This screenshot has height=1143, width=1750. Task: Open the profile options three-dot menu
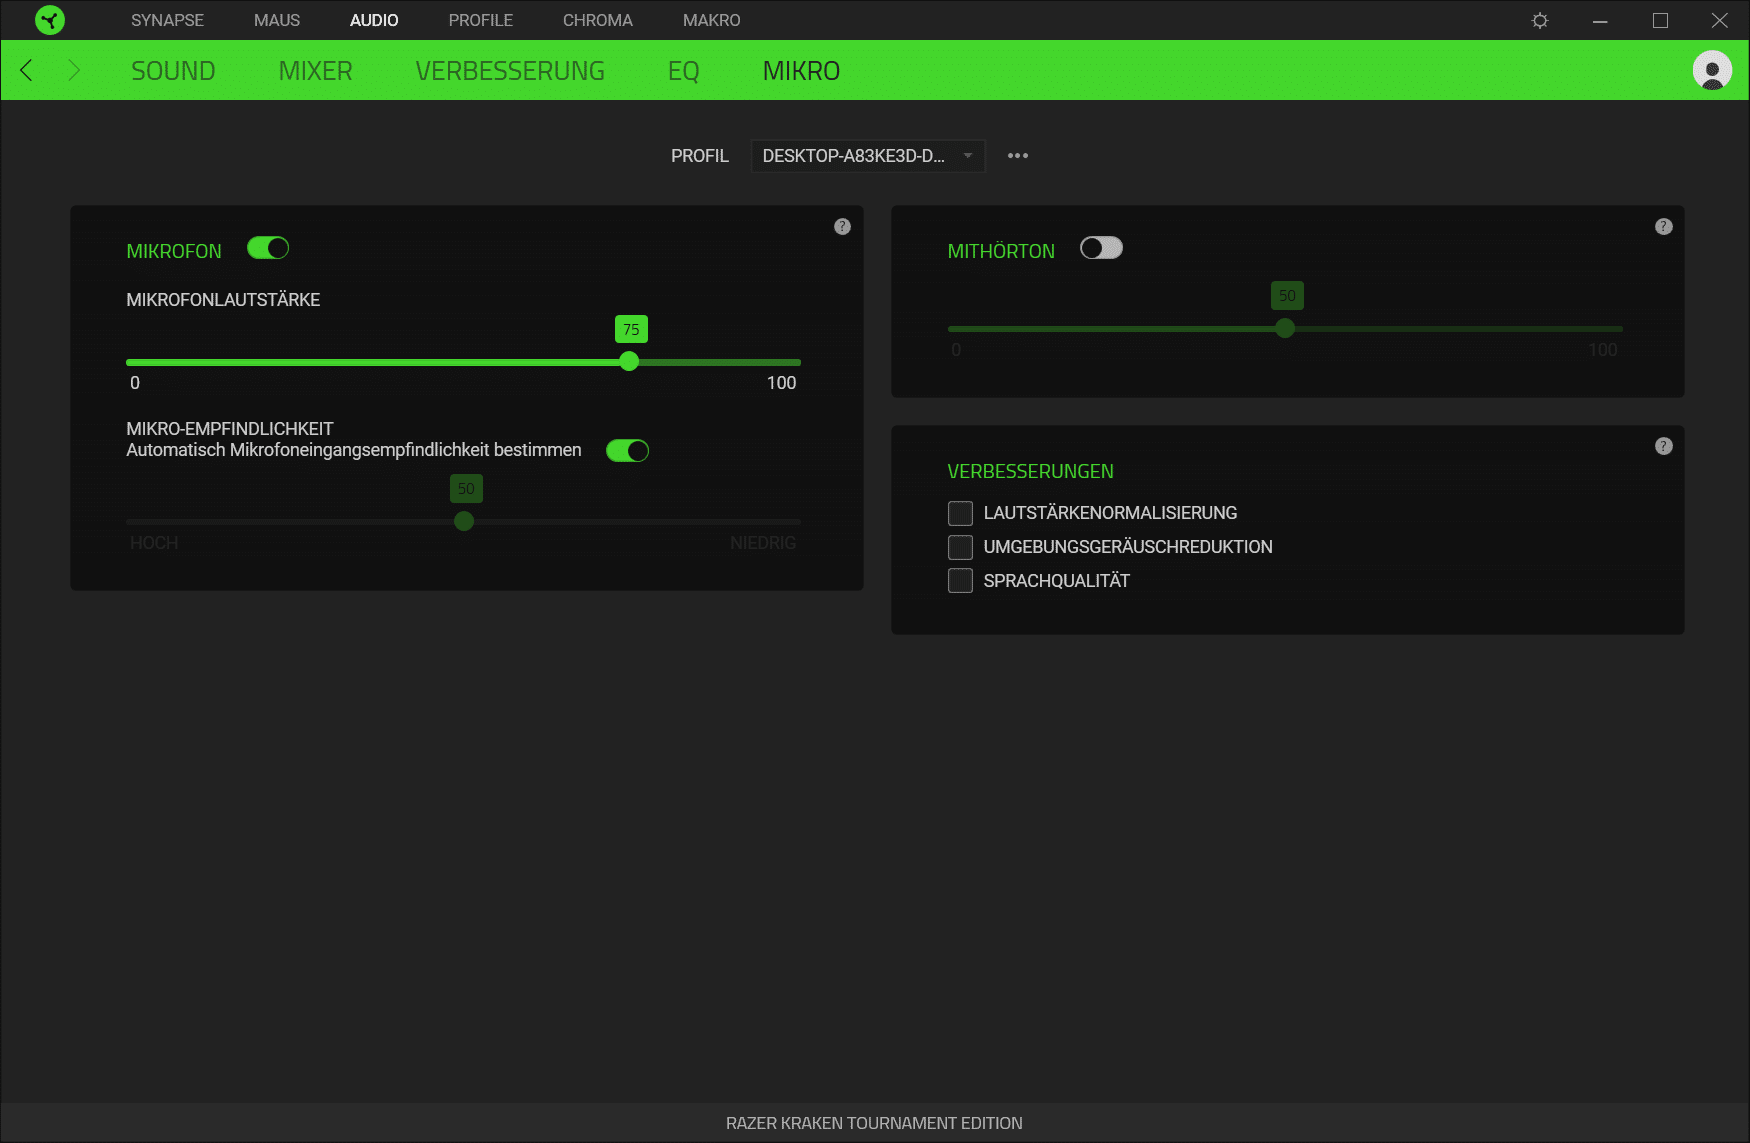(x=1018, y=156)
